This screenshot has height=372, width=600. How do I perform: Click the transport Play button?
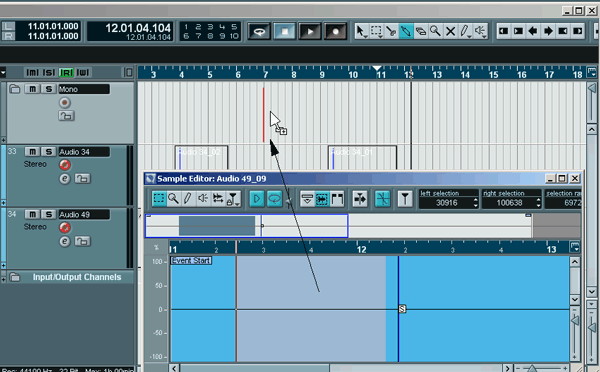[x=310, y=31]
